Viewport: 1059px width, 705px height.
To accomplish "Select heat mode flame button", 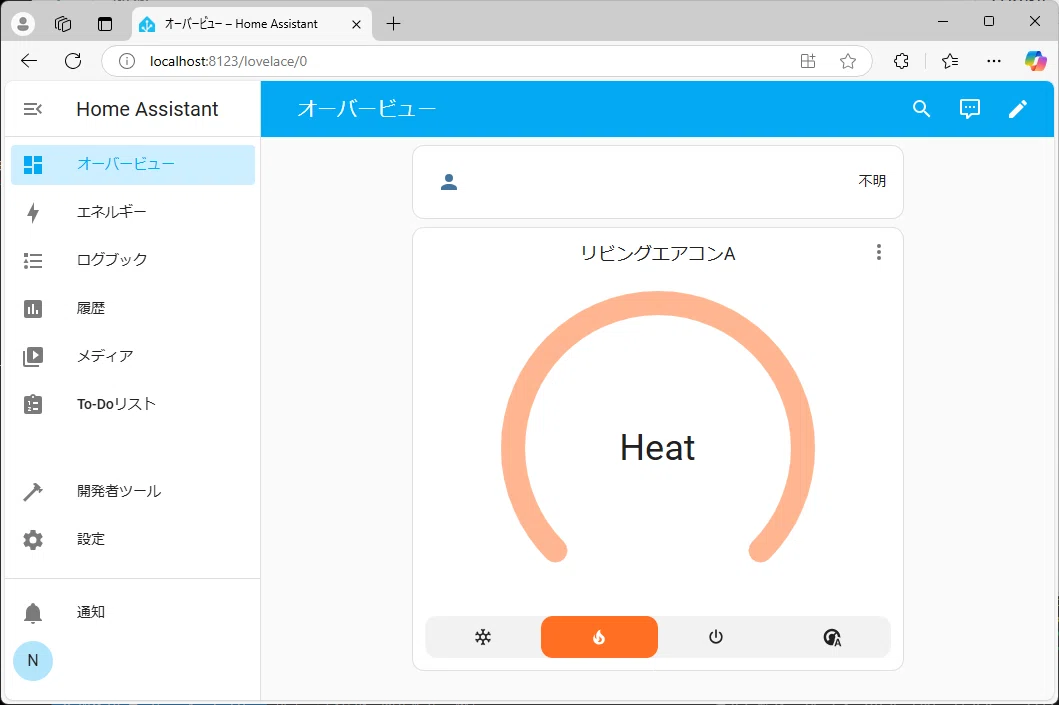I will coord(599,637).
